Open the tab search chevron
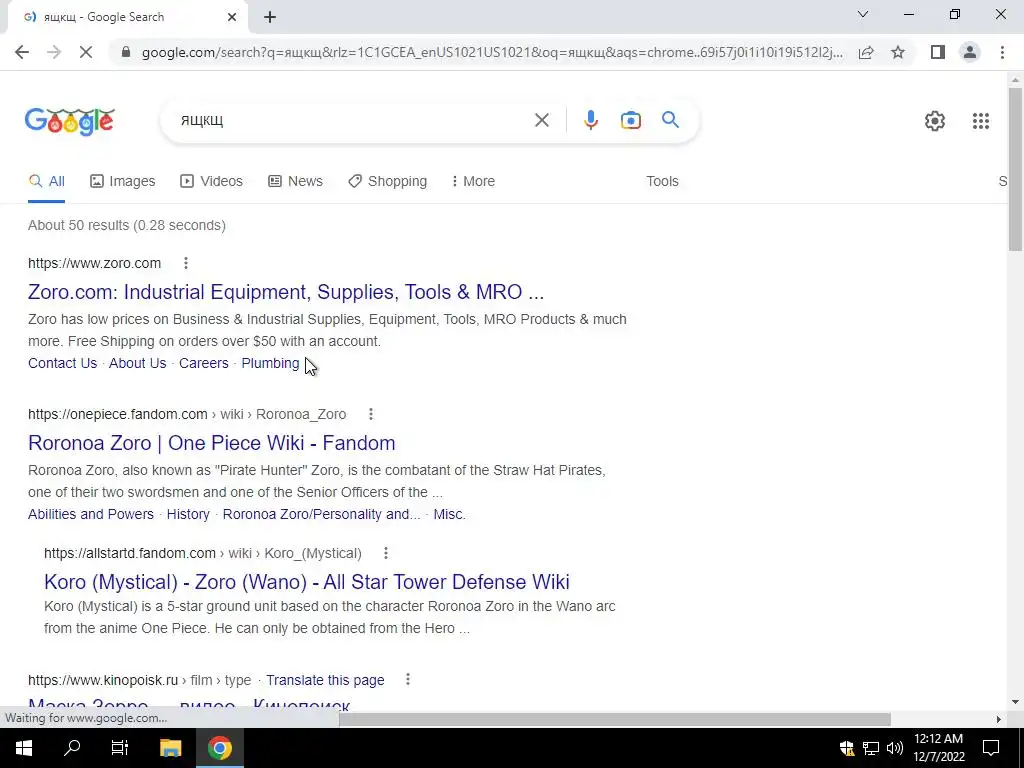The image size is (1024, 768). pyautogui.click(x=863, y=14)
